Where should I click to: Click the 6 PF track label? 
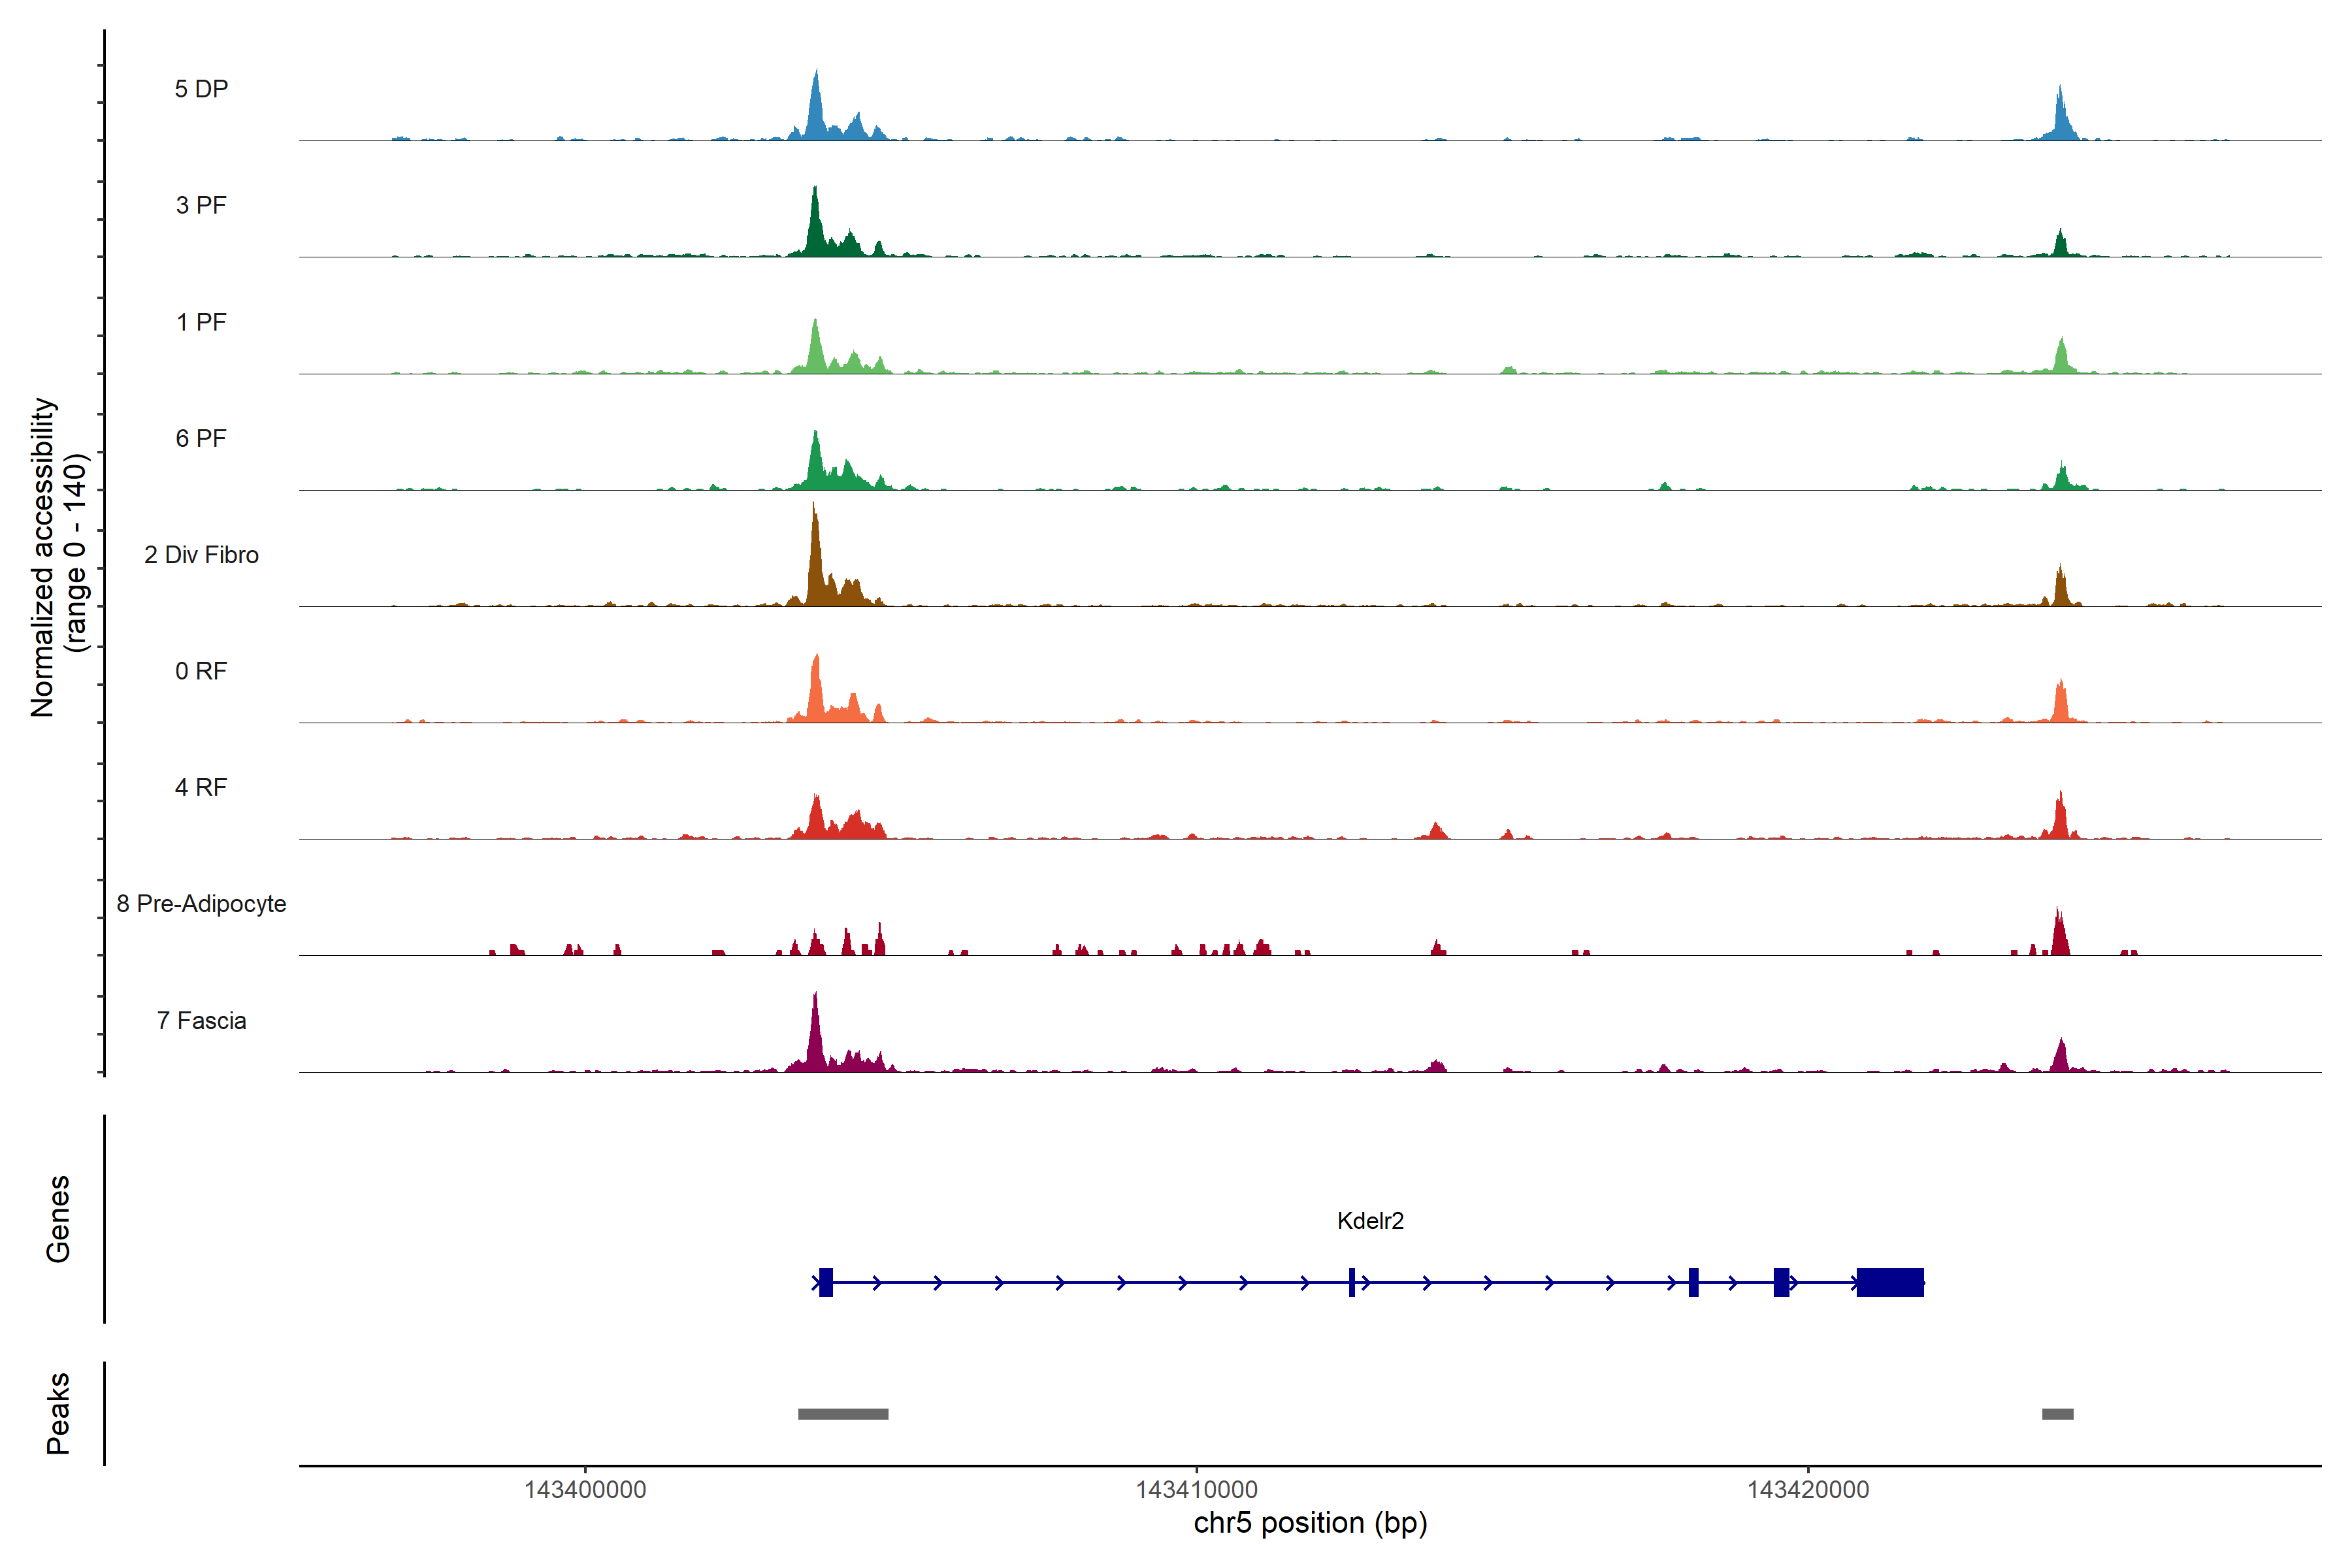pyautogui.click(x=201, y=438)
